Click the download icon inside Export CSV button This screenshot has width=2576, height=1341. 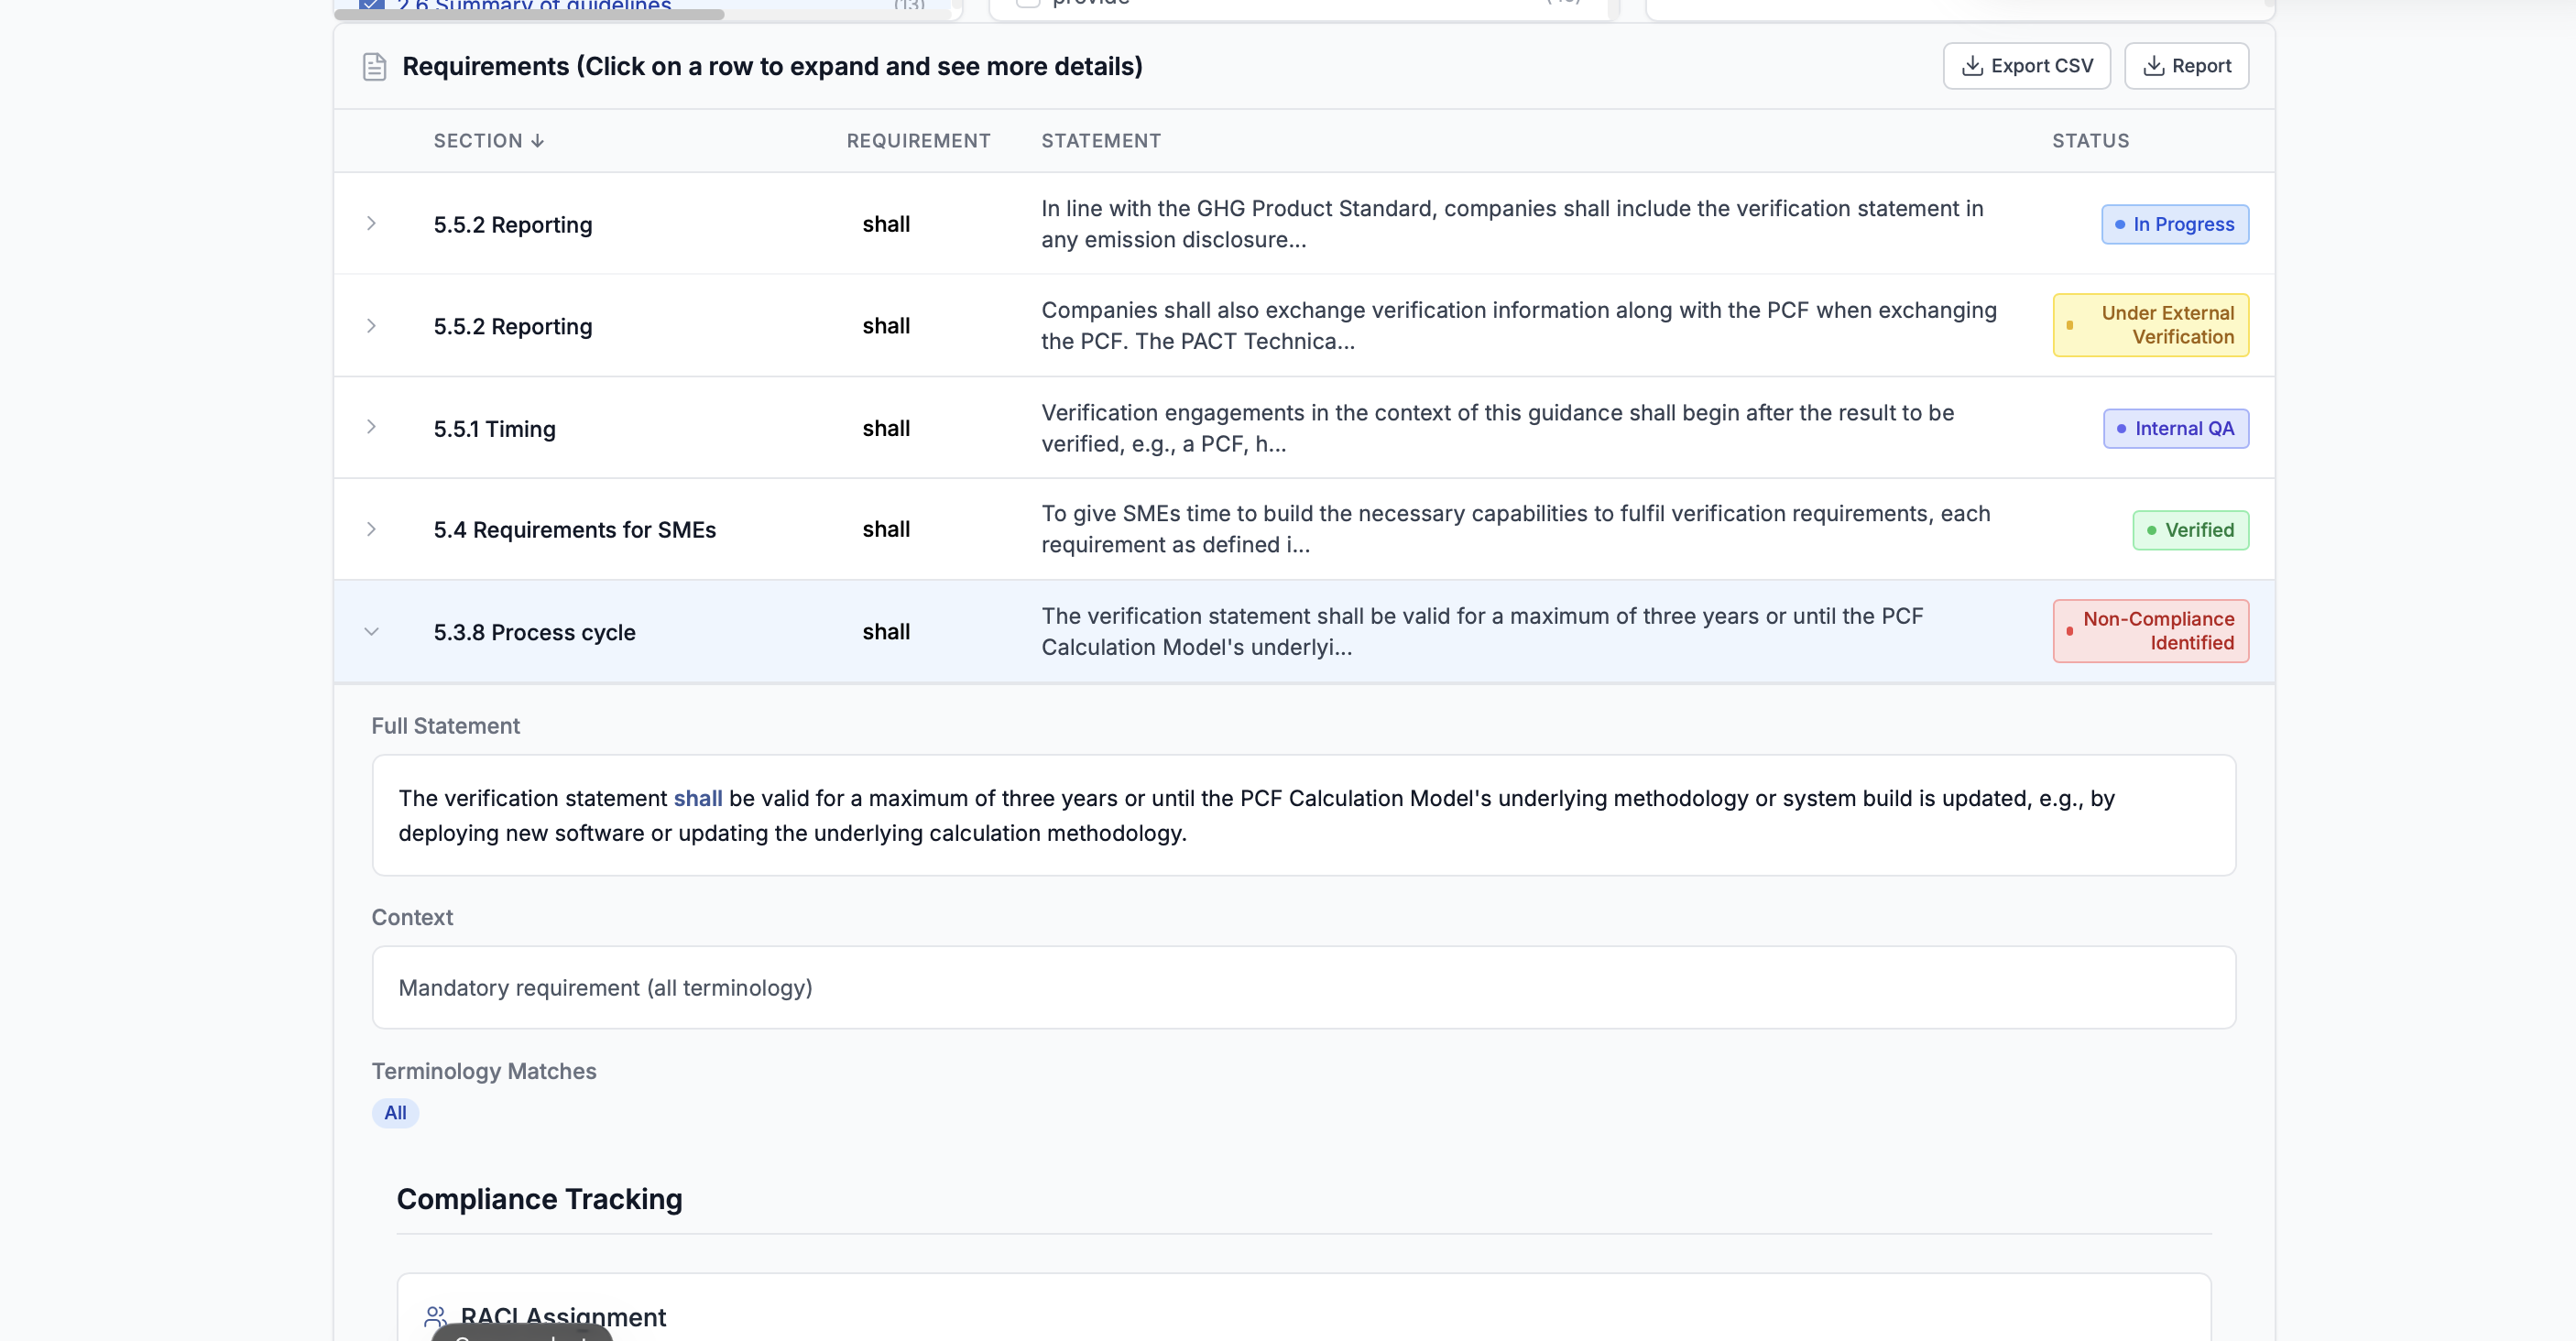(1972, 65)
